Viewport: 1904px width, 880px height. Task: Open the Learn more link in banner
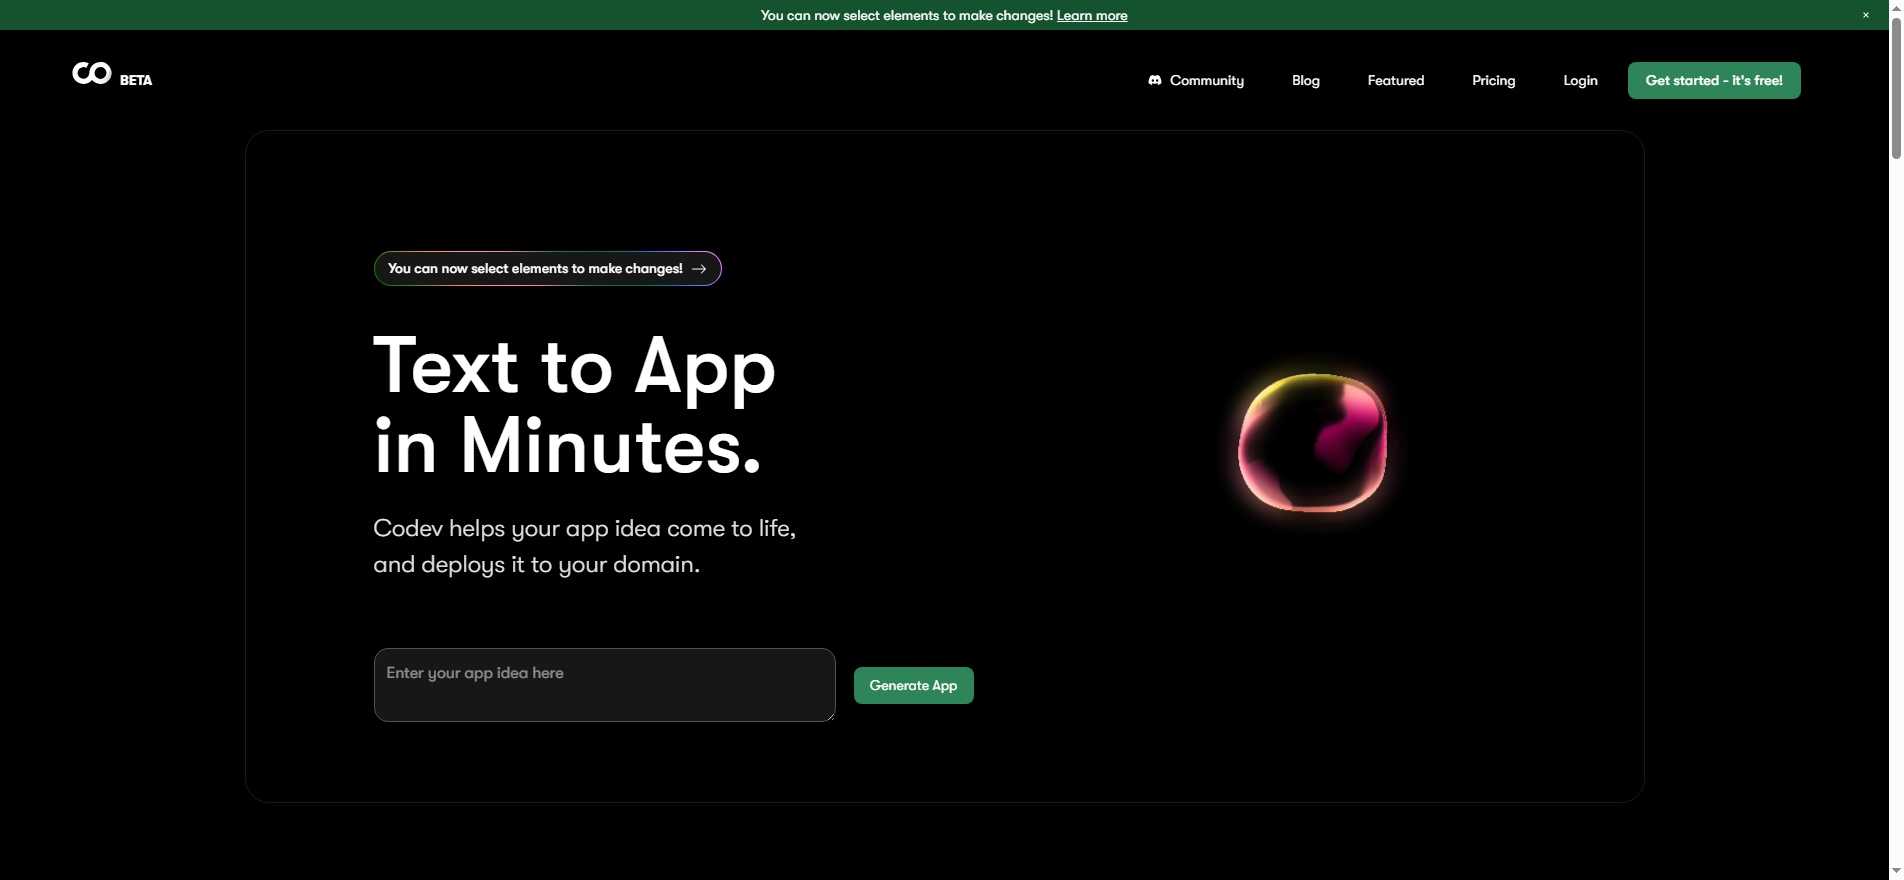coord(1092,15)
